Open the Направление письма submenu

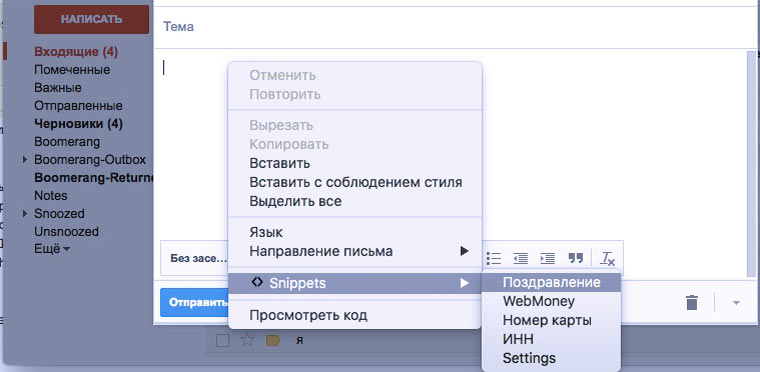pyautogui.click(x=355, y=251)
